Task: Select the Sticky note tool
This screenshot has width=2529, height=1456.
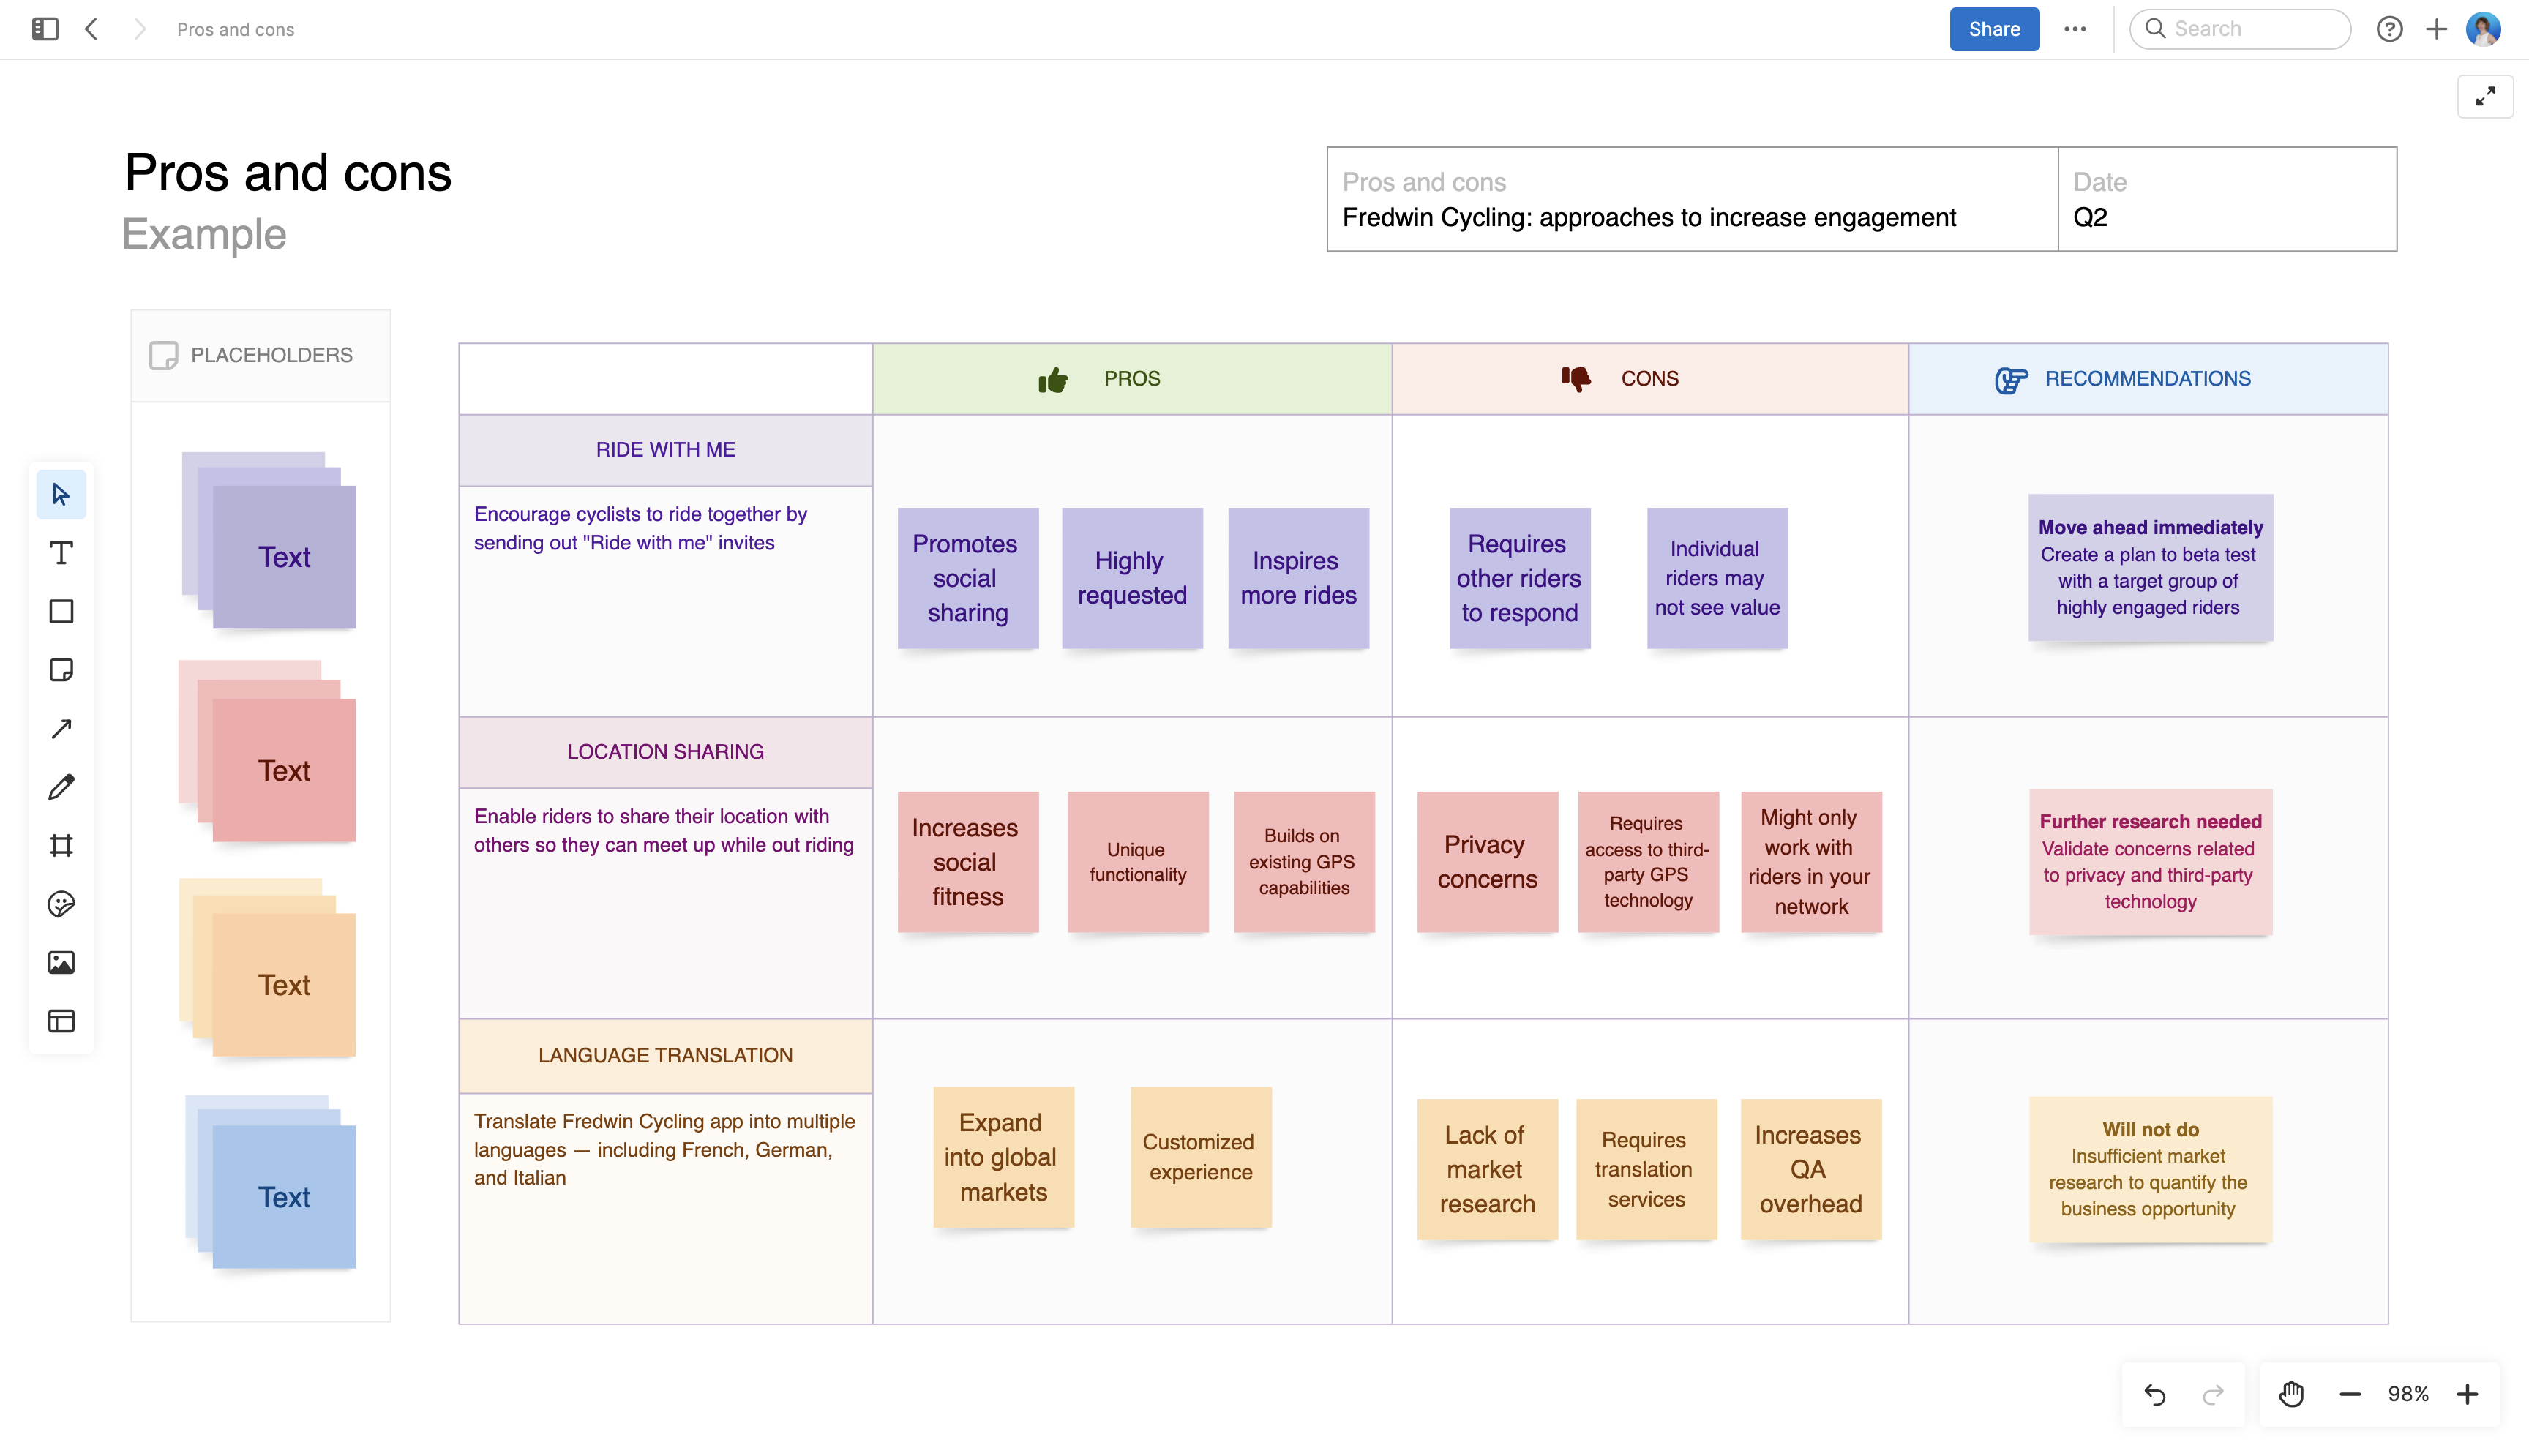Action: 61,670
